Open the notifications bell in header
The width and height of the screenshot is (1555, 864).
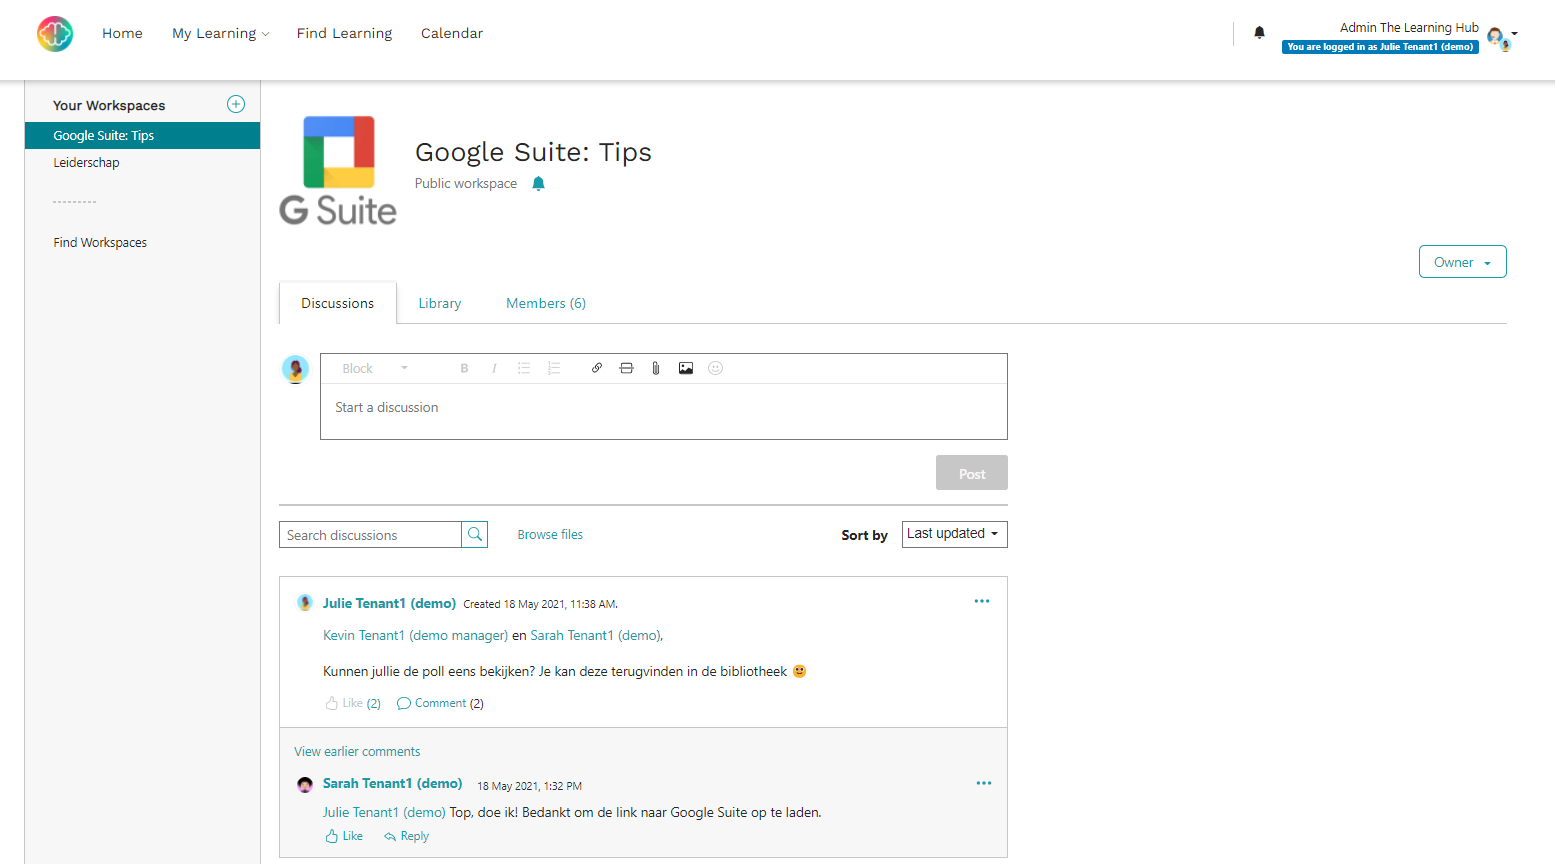pyautogui.click(x=1259, y=33)
